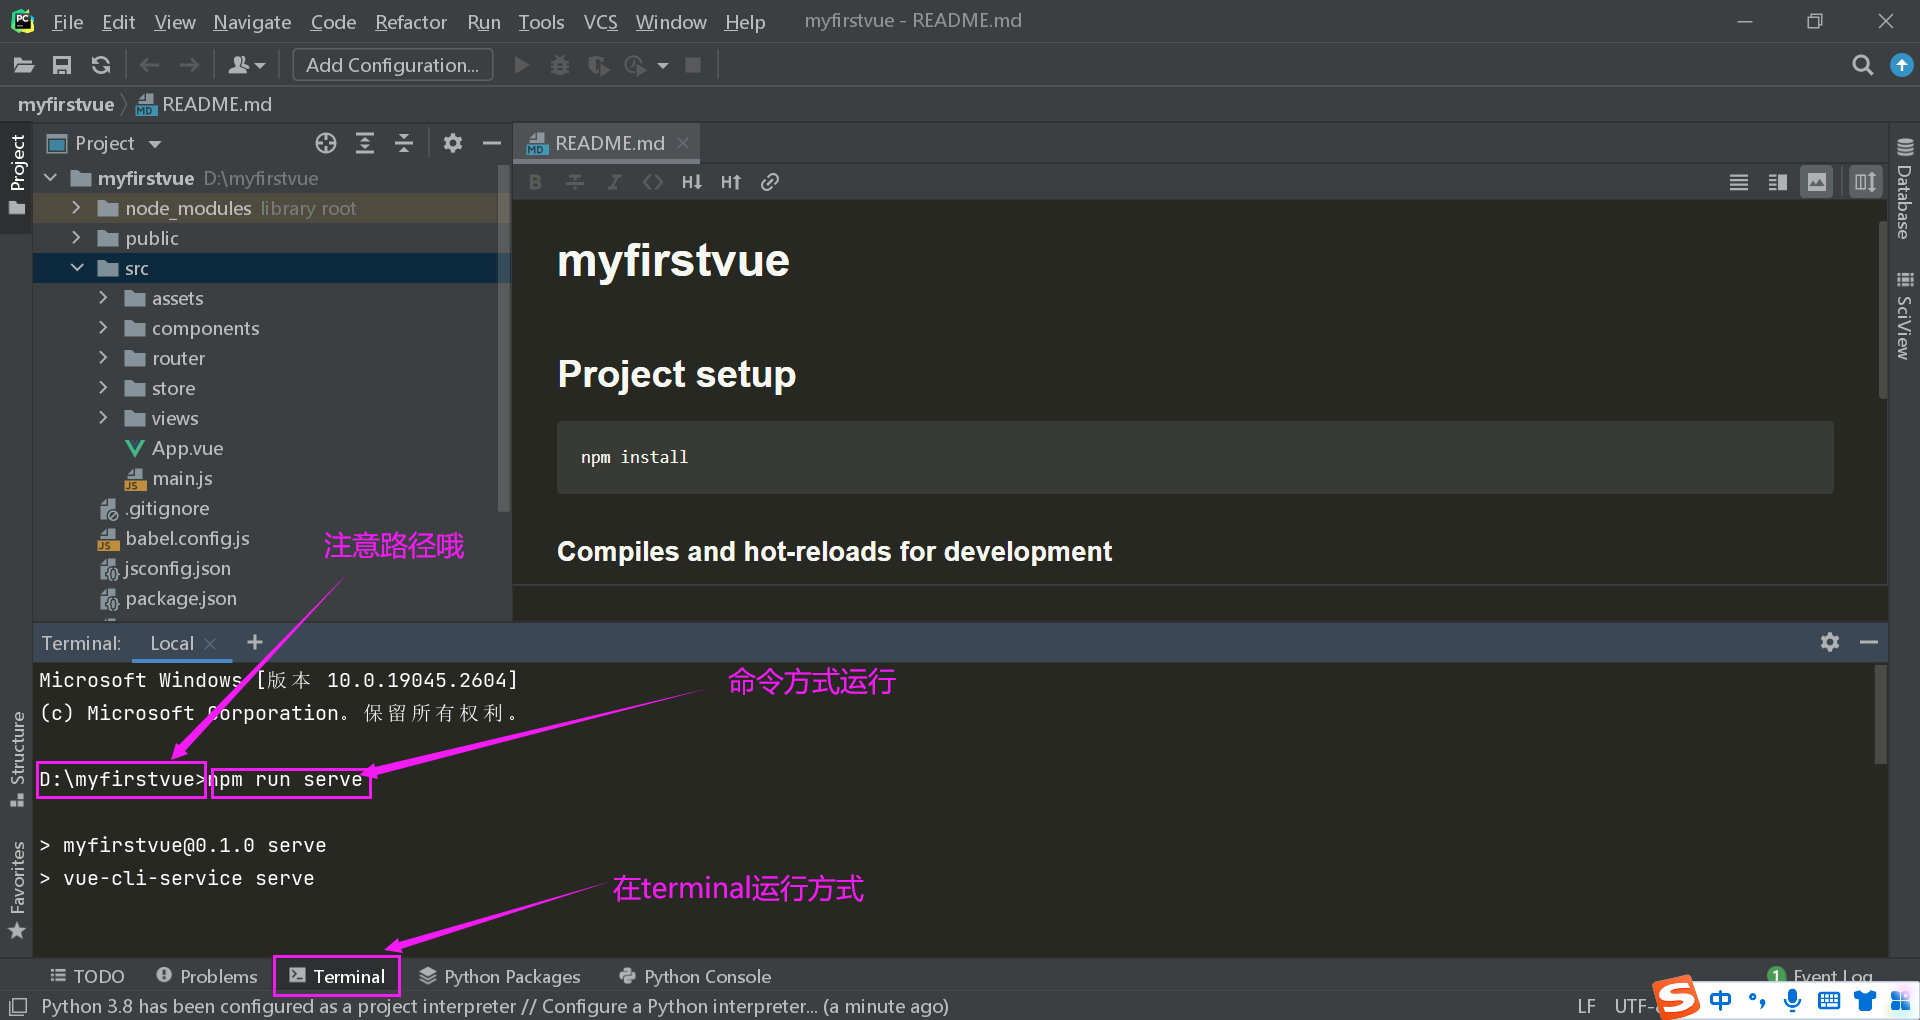Click the Project tree vertical scrollbar

click(503, 340)
